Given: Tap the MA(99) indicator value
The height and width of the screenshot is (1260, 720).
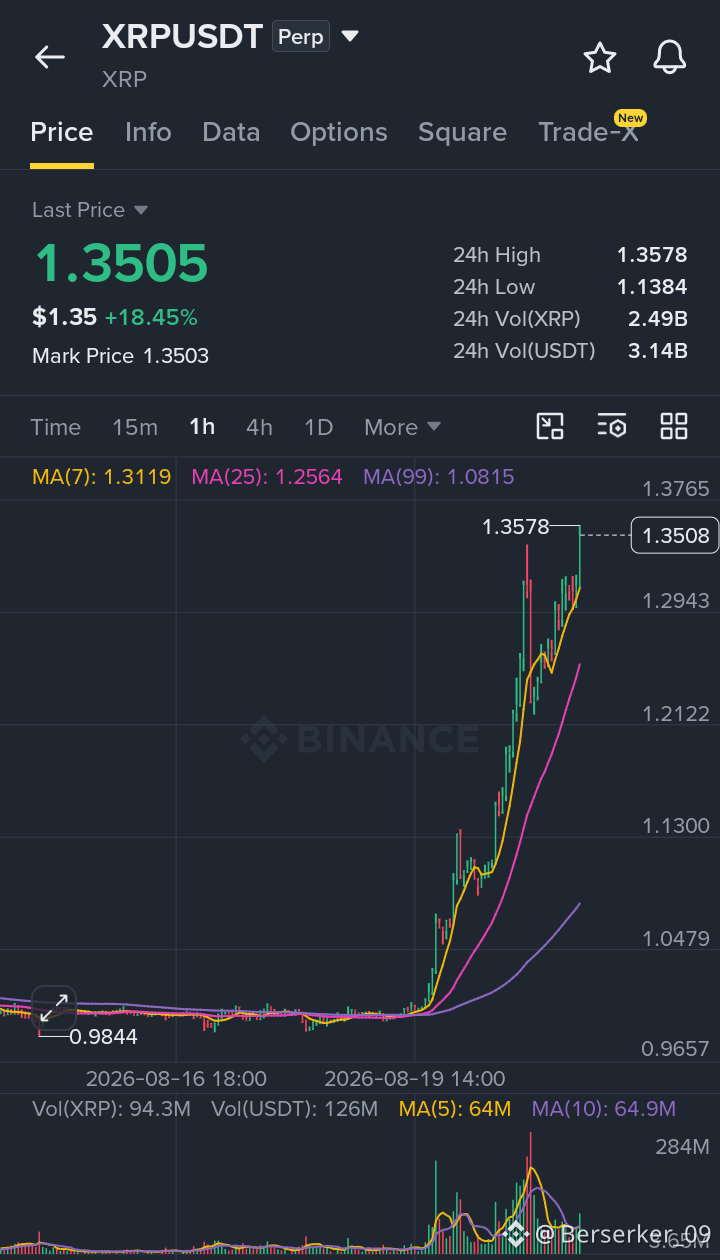Looking at the screenshot, I should tap(439, 476).
